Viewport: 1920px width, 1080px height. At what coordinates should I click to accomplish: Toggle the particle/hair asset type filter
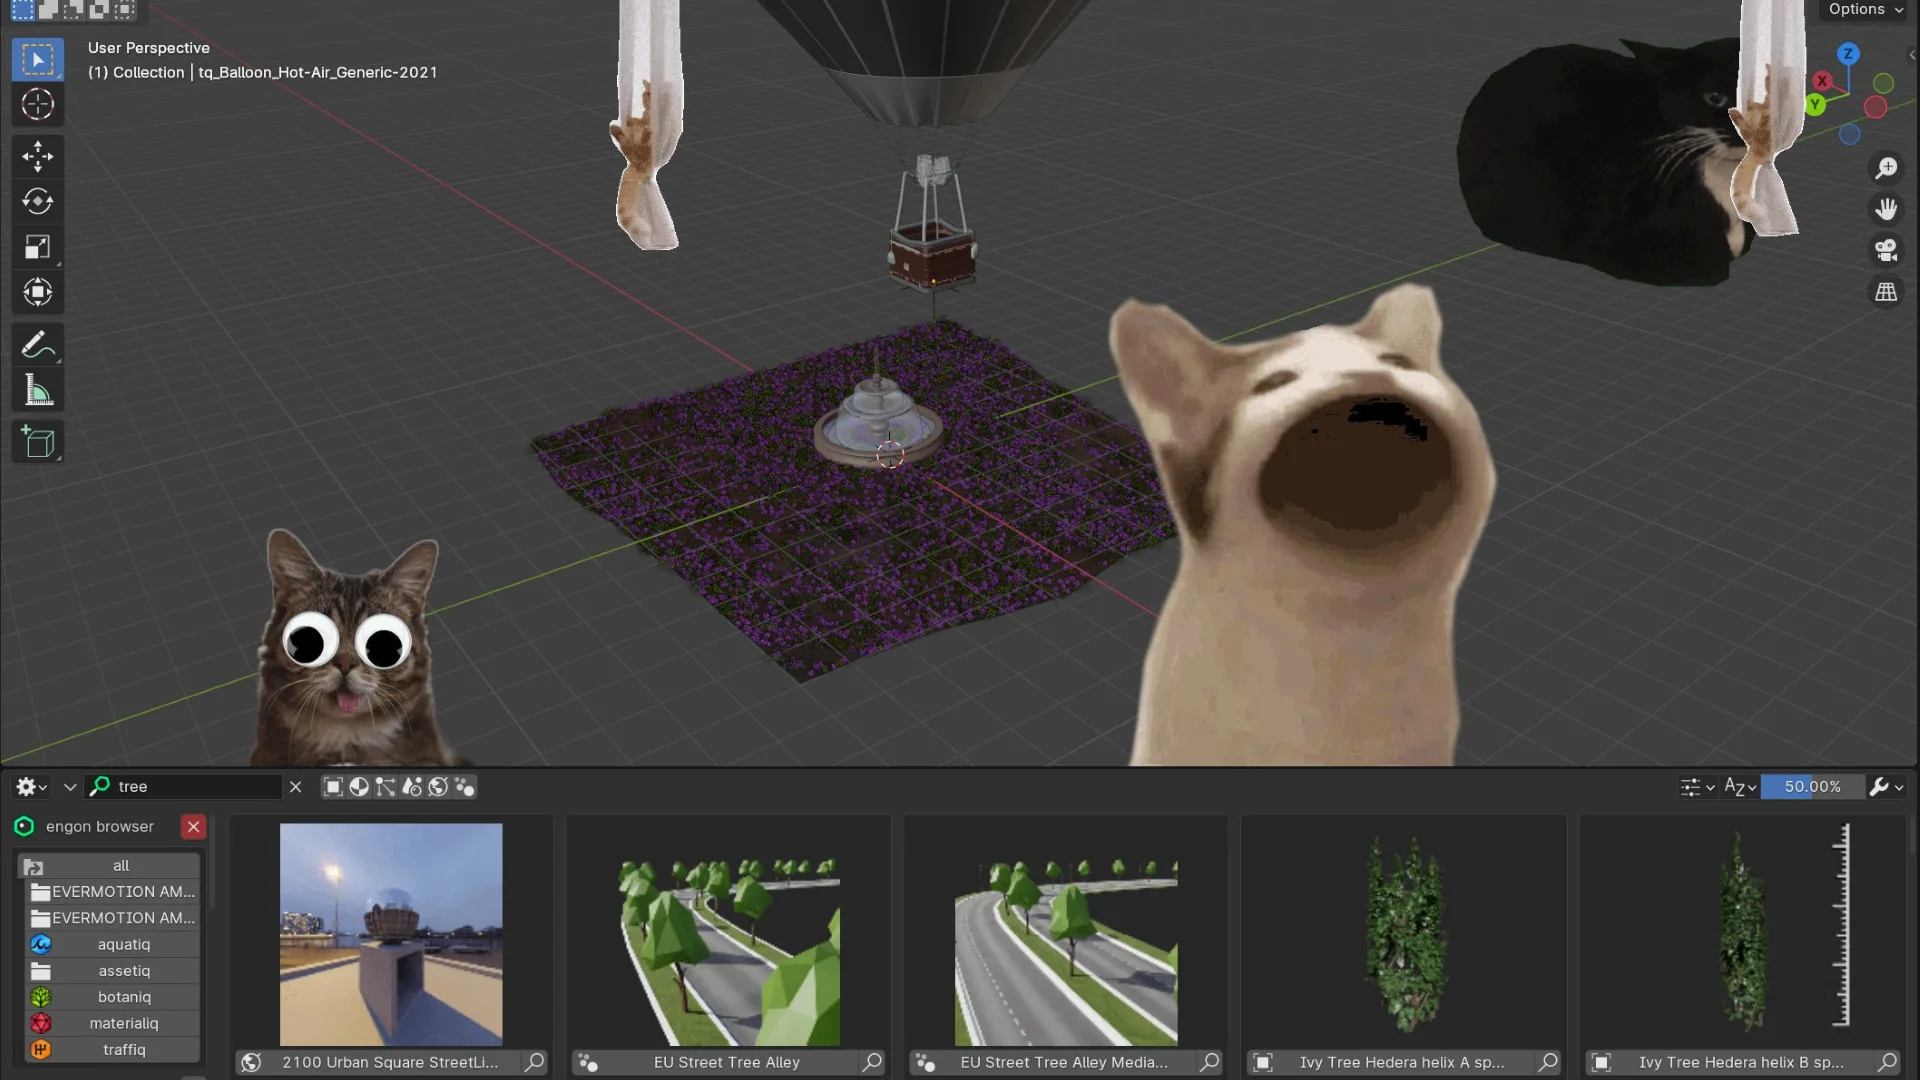coord(412,787)
